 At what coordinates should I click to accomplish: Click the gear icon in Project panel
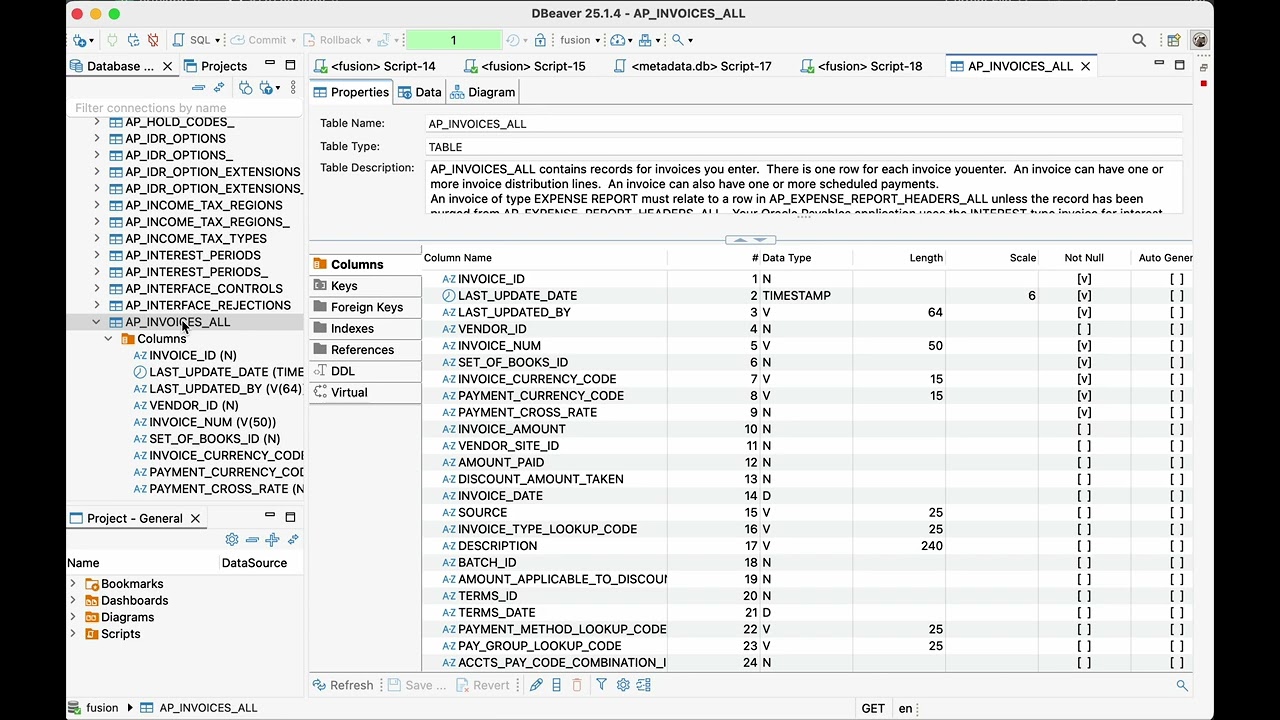(232, 540)
